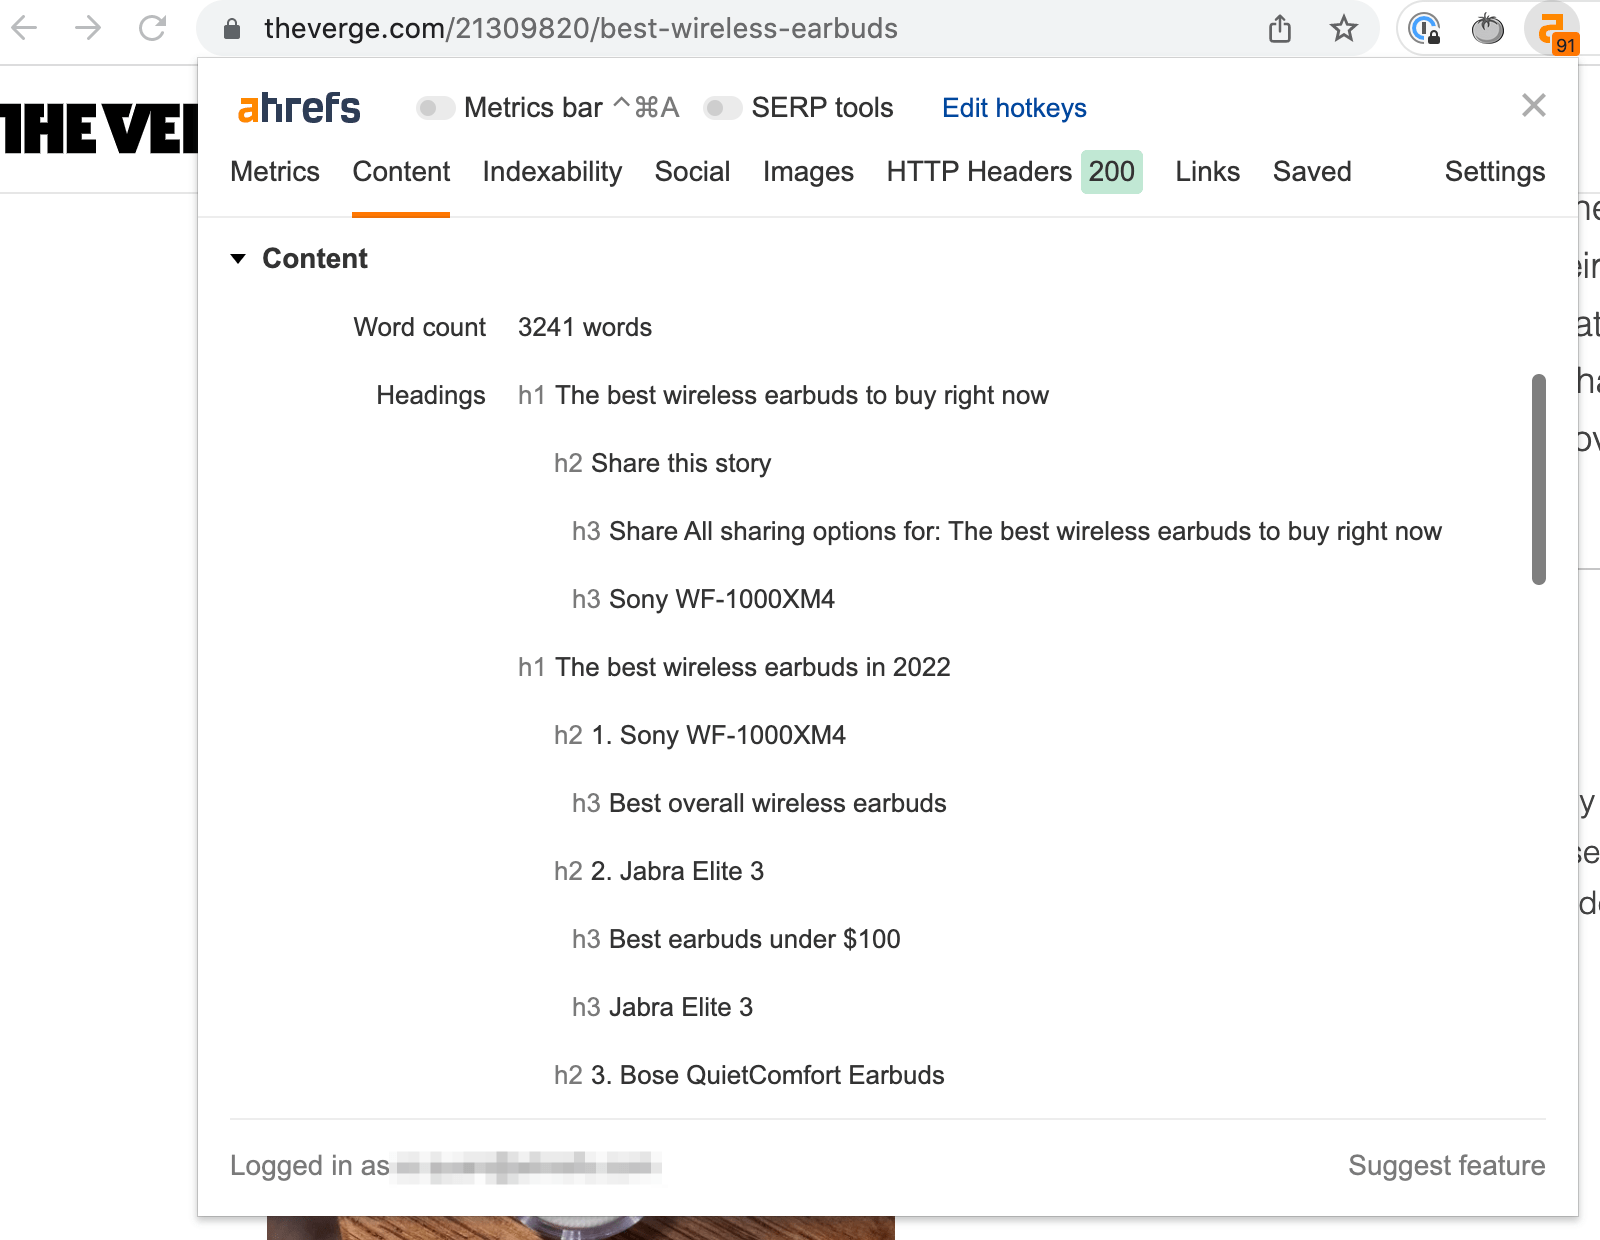Click the lock icon in address bar

232,29
